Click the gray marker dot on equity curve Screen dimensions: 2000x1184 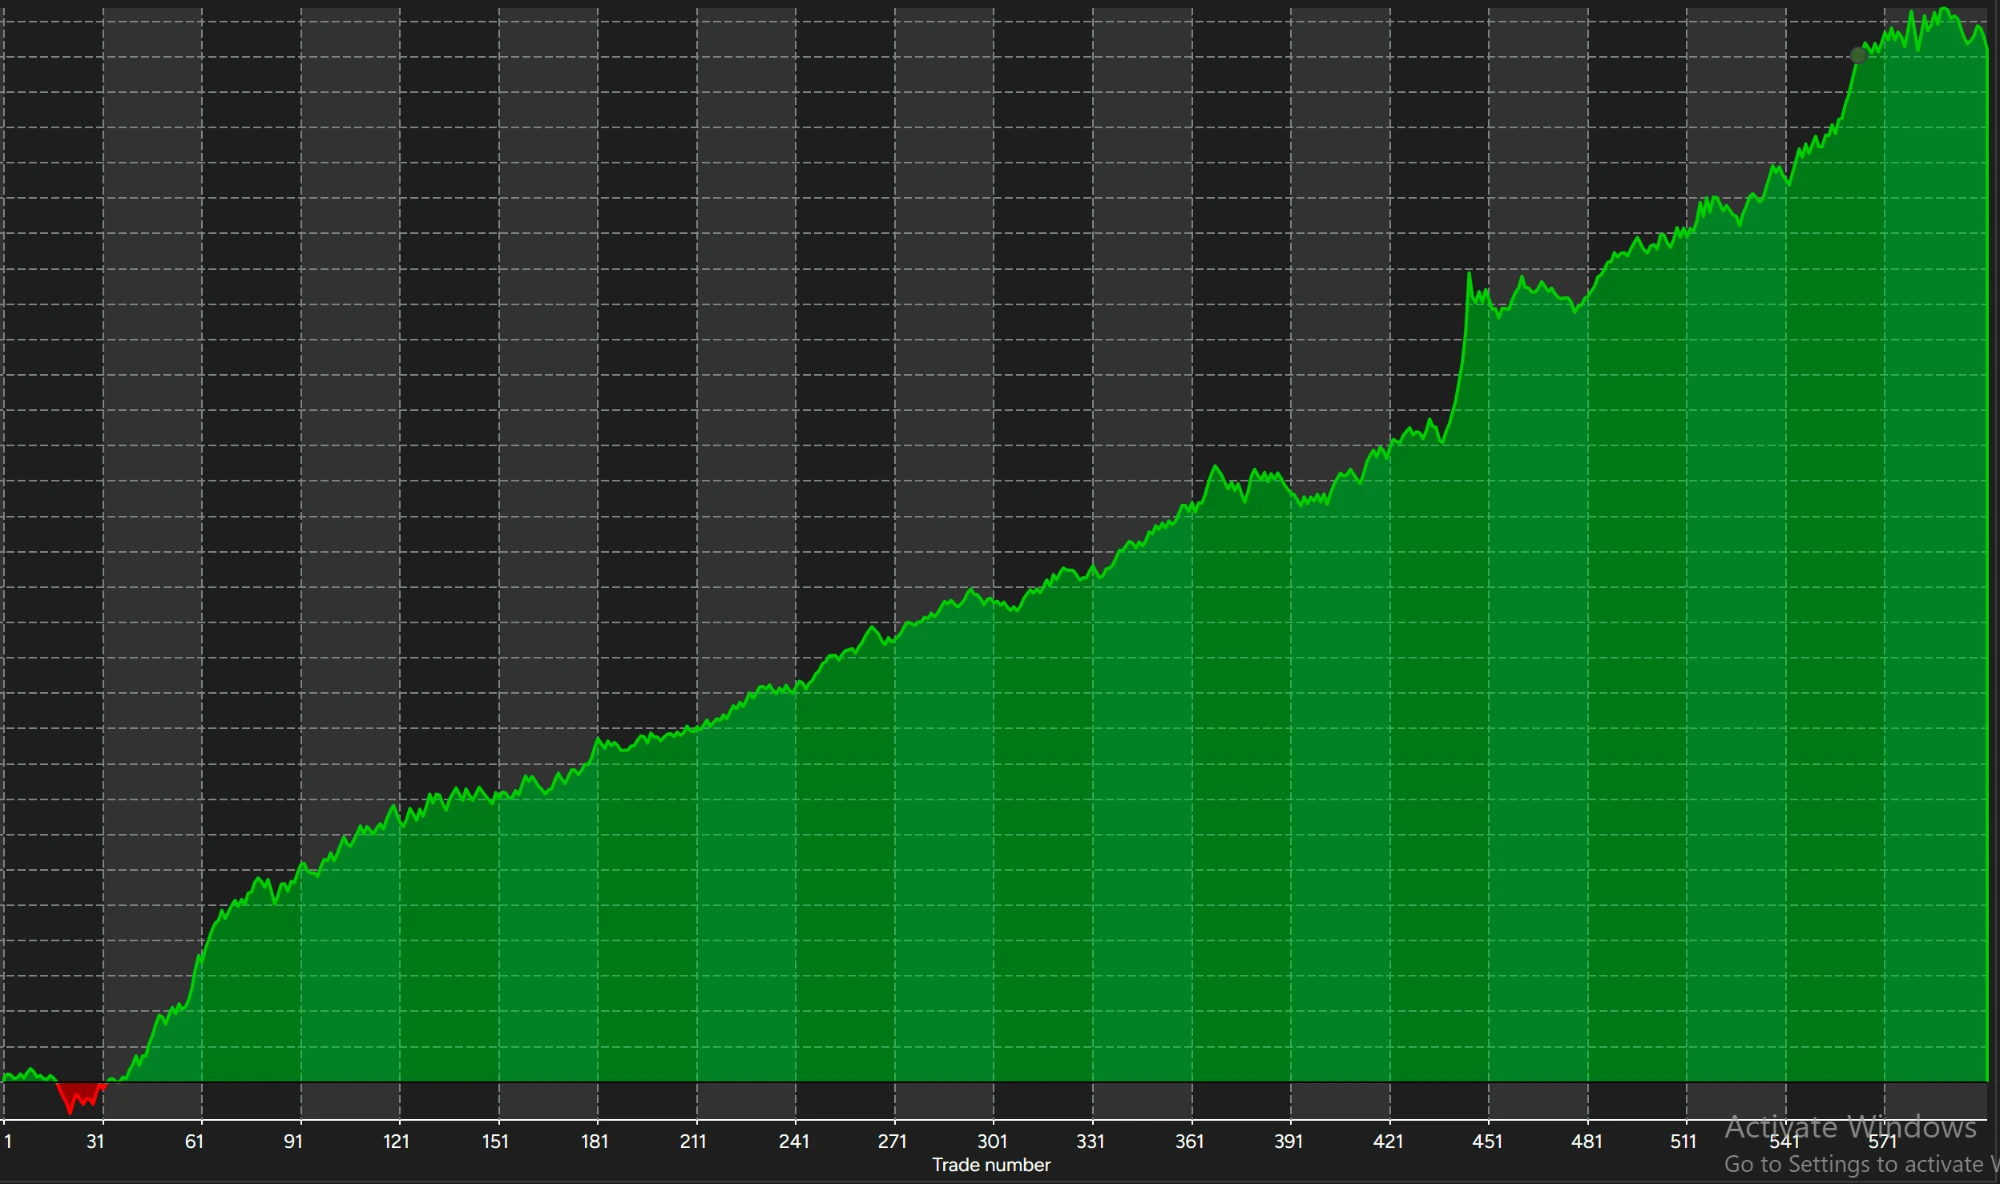coord(1858,56)
